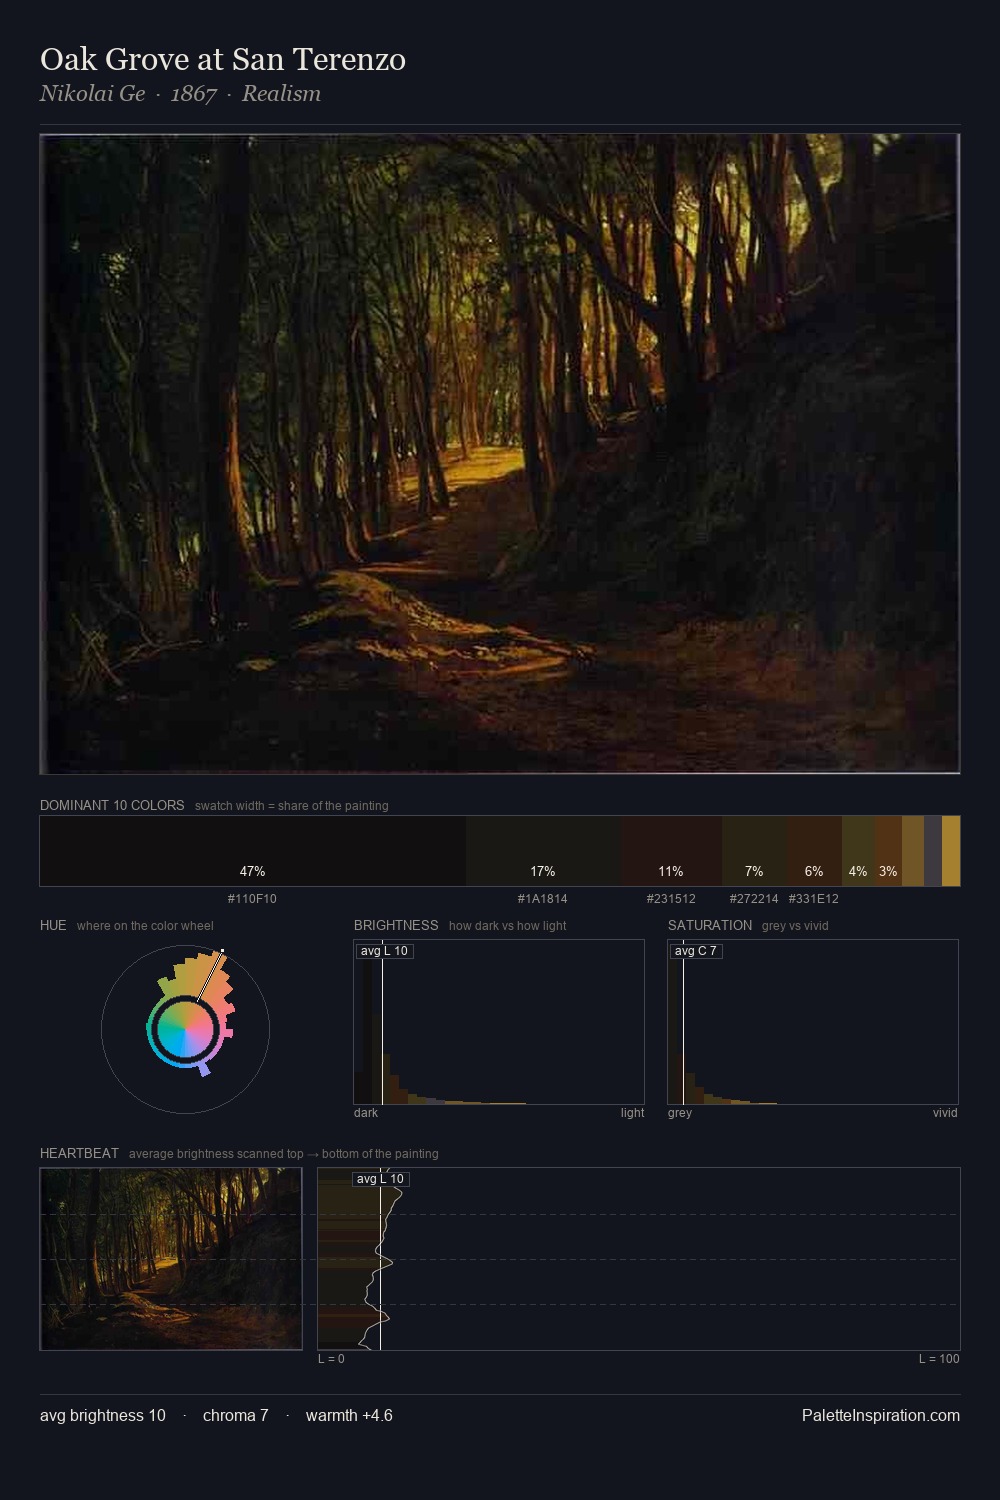1000x1500 pixels.
Task: Click the HEARTBEAT section heading
Action: coord(79,1153)
